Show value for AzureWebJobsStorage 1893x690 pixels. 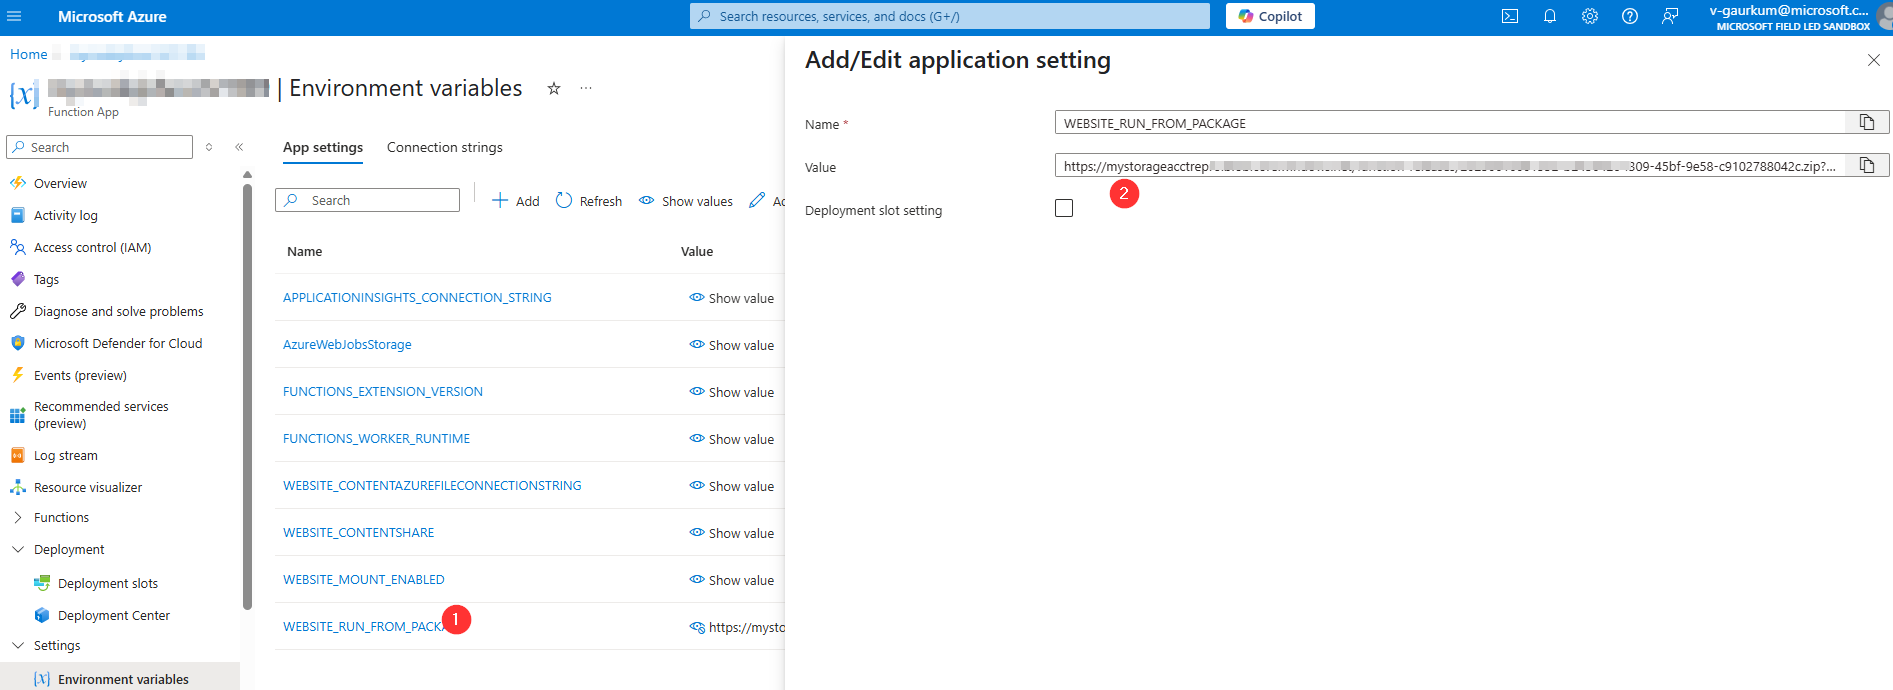coord(732,345)
